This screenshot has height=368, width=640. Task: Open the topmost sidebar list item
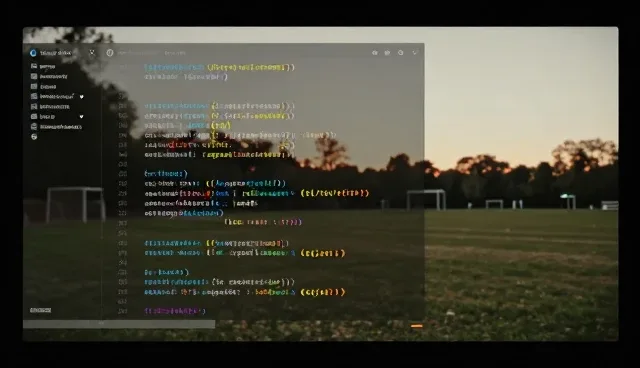(x=43, y=66)
